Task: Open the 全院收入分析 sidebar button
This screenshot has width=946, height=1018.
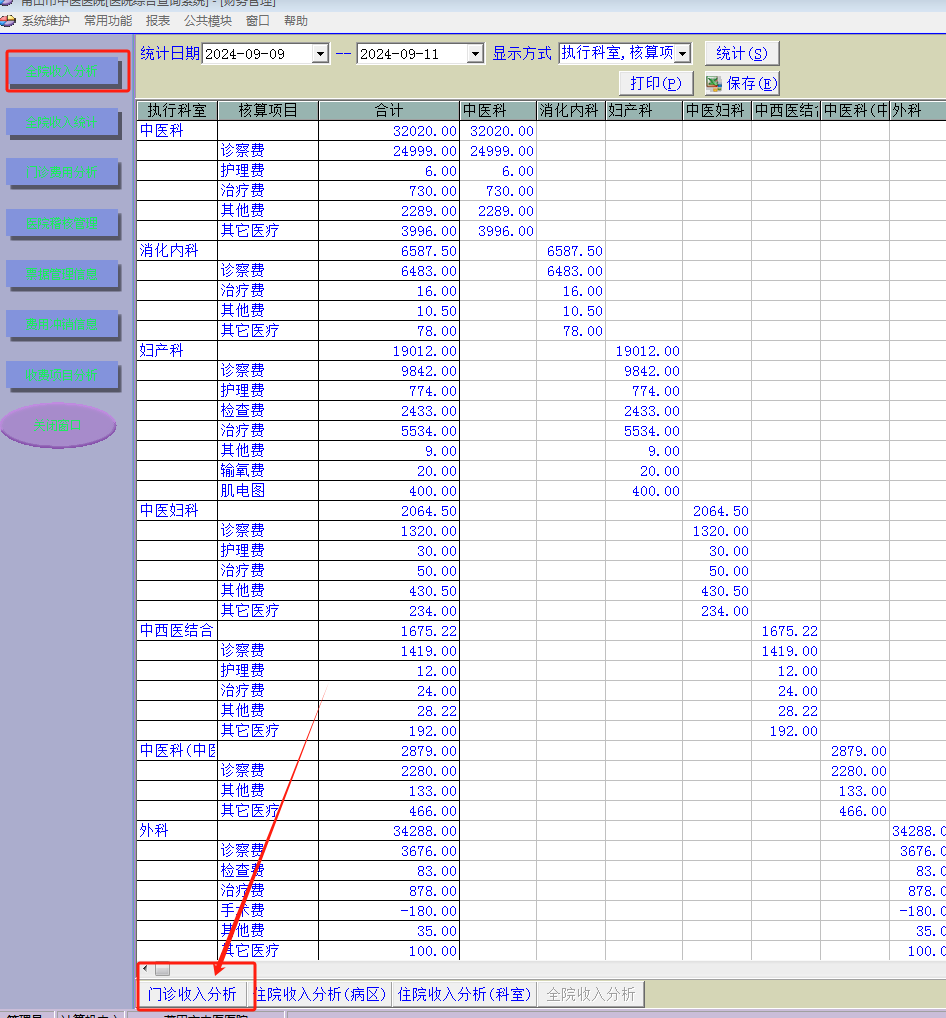Action: pyautogui.click(x=62, y=71)
